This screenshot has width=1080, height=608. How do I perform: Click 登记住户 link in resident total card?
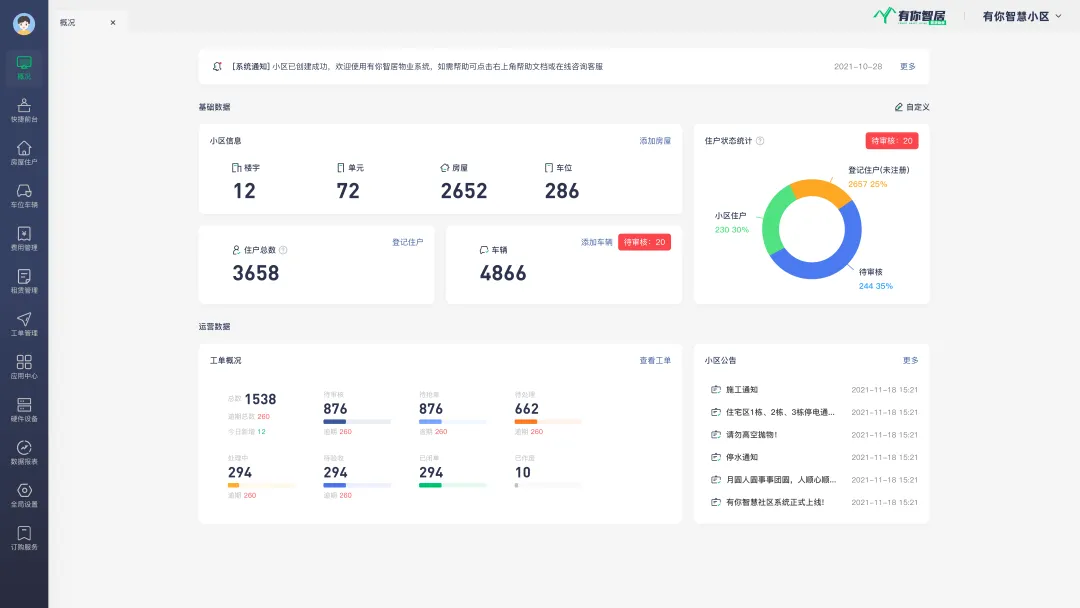[407, 242]
